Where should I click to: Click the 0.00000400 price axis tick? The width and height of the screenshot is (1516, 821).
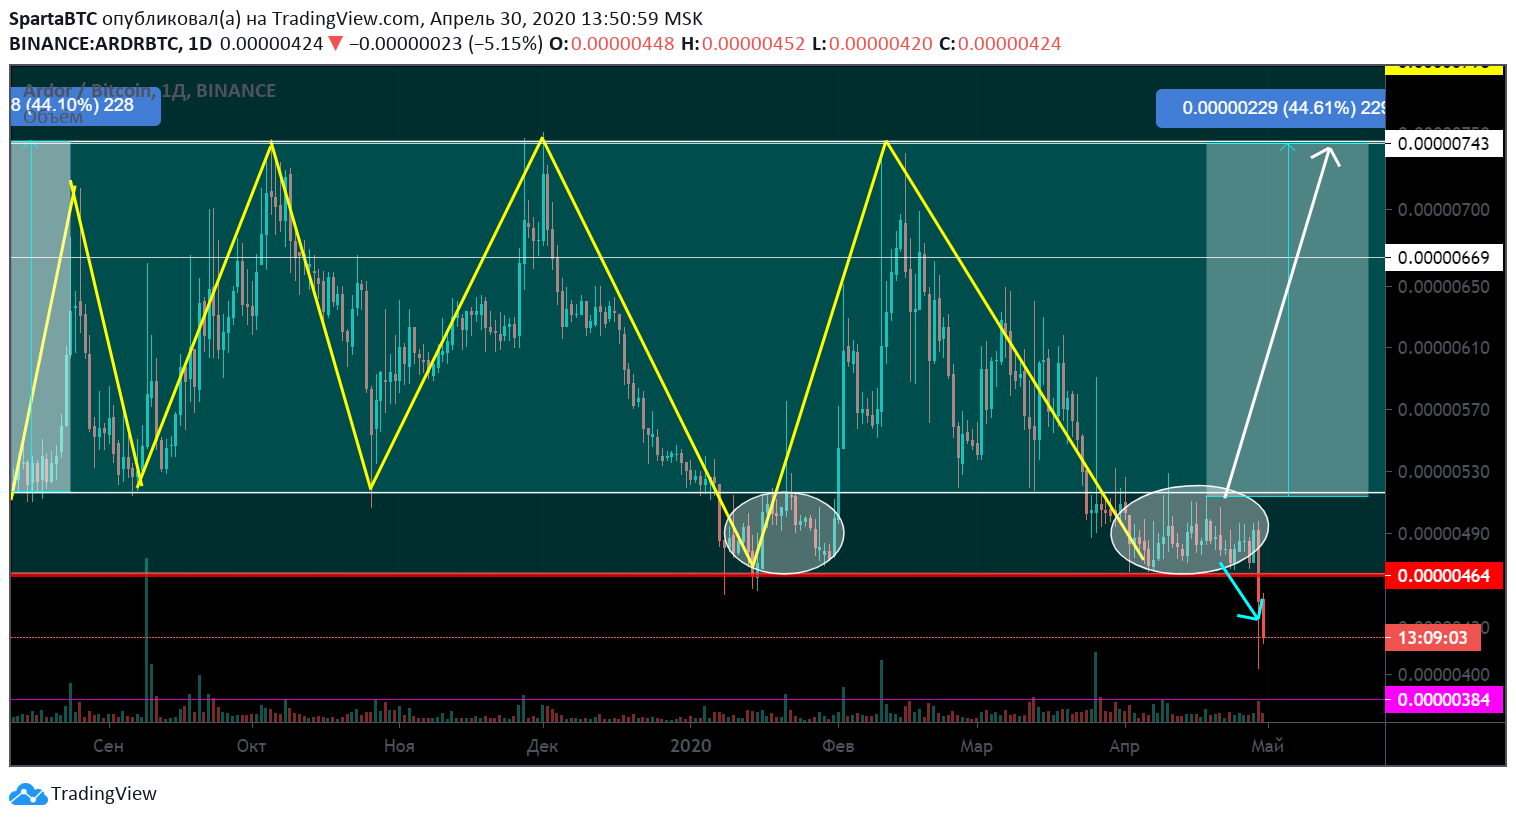(1444, 674)
